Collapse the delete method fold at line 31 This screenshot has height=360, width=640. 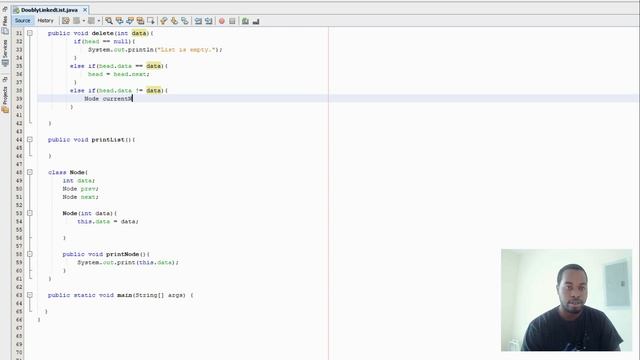tap(30, 33)
